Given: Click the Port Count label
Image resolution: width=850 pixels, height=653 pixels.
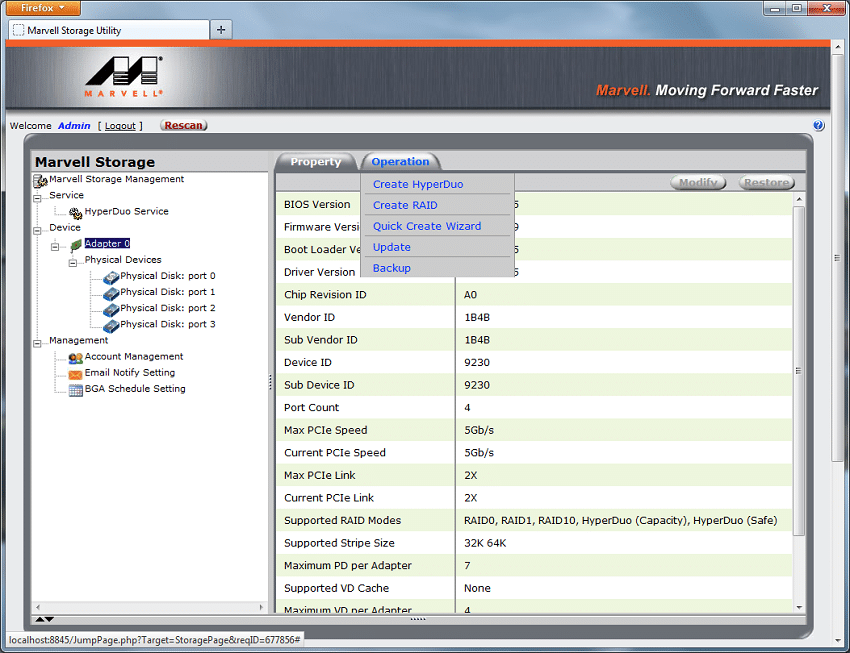Looking at the screenshot, I should tap(311, 408).
